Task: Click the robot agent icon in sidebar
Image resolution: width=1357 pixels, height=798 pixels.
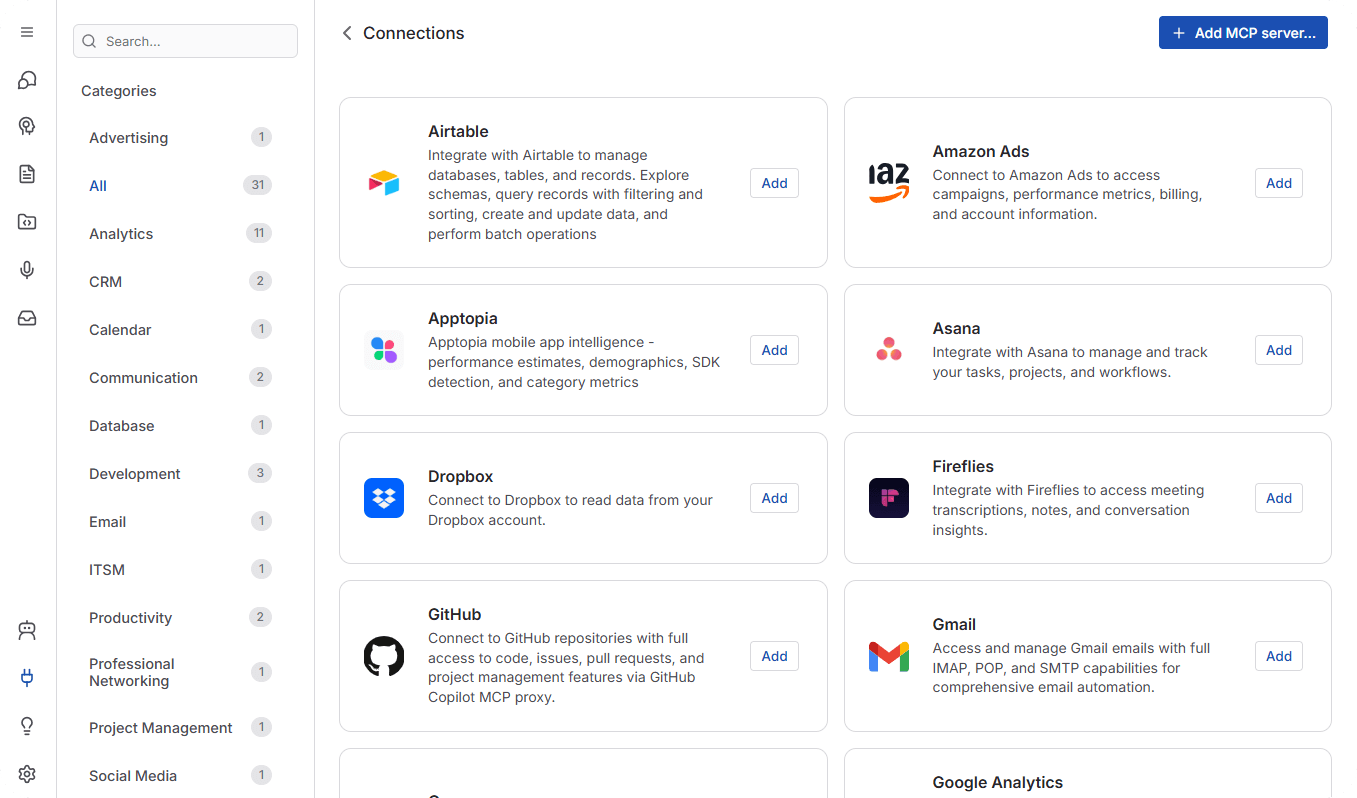Action: 27,630
